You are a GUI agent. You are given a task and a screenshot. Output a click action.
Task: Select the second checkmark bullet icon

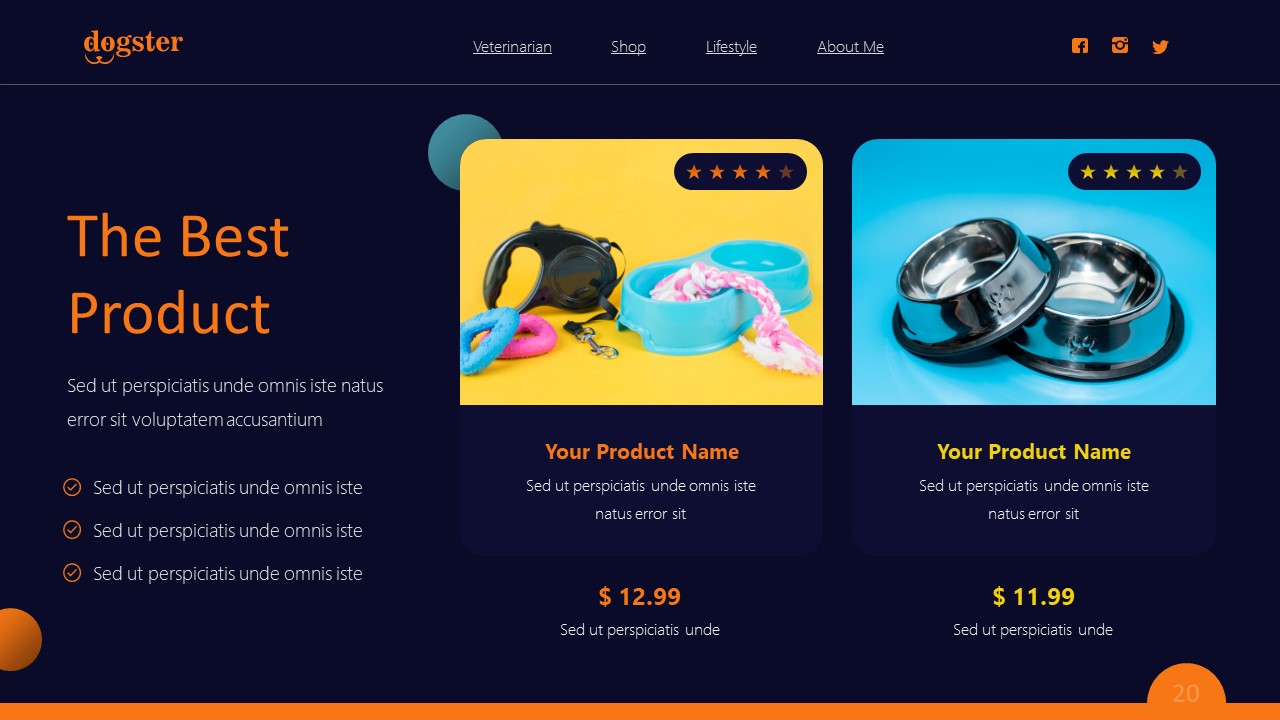72,530
